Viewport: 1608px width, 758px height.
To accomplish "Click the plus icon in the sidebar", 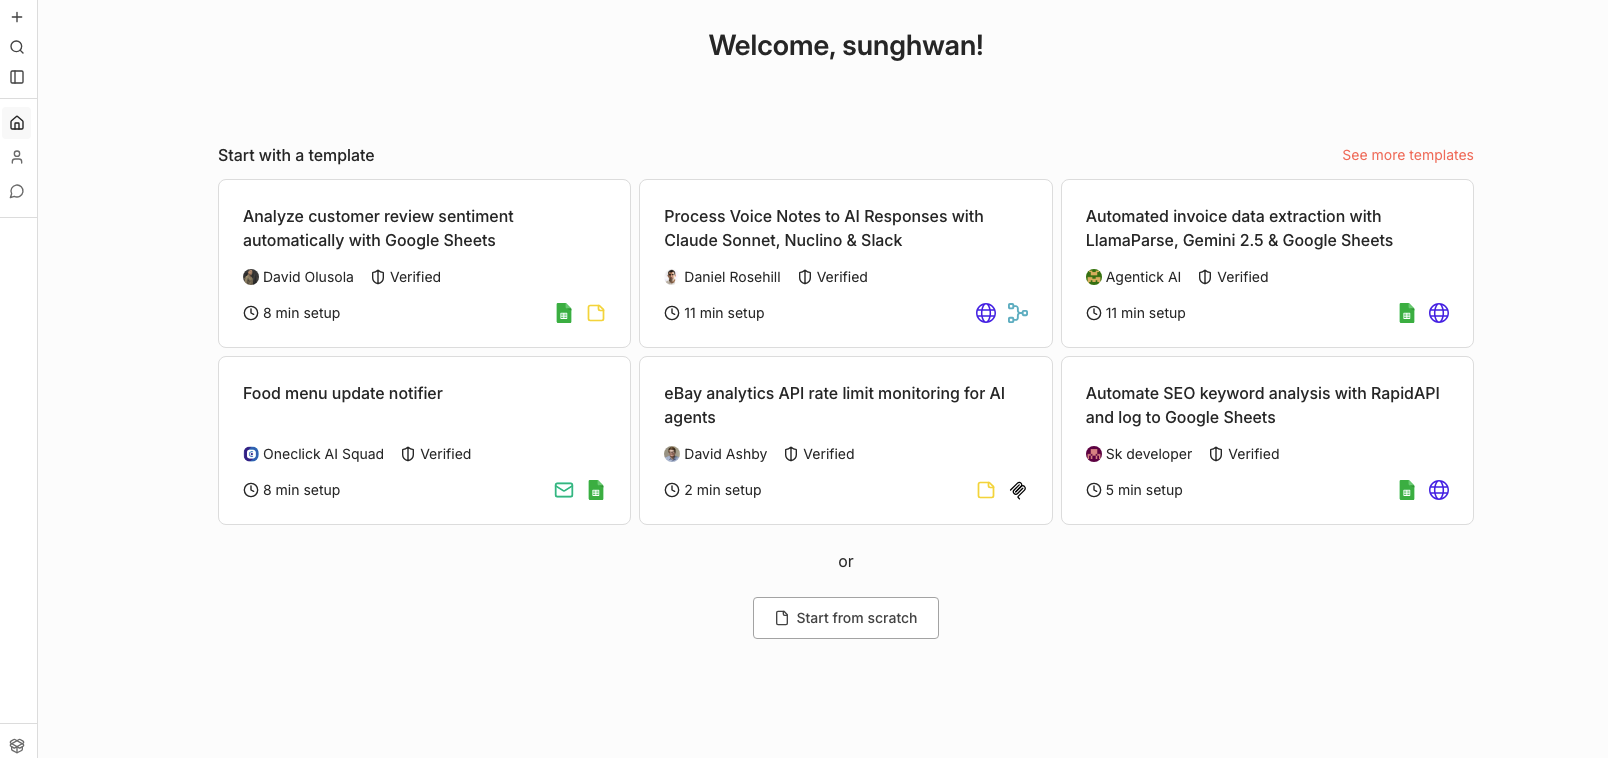I will click(x=17, y=17).
